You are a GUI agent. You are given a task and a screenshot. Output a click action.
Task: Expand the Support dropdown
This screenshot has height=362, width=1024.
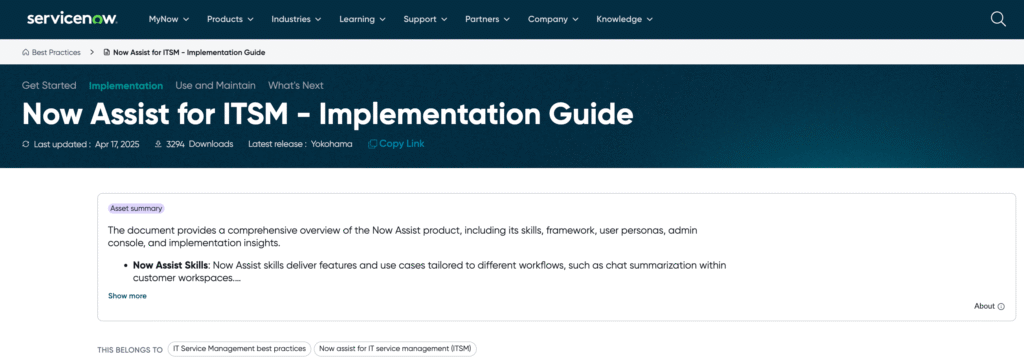(425, 19)
